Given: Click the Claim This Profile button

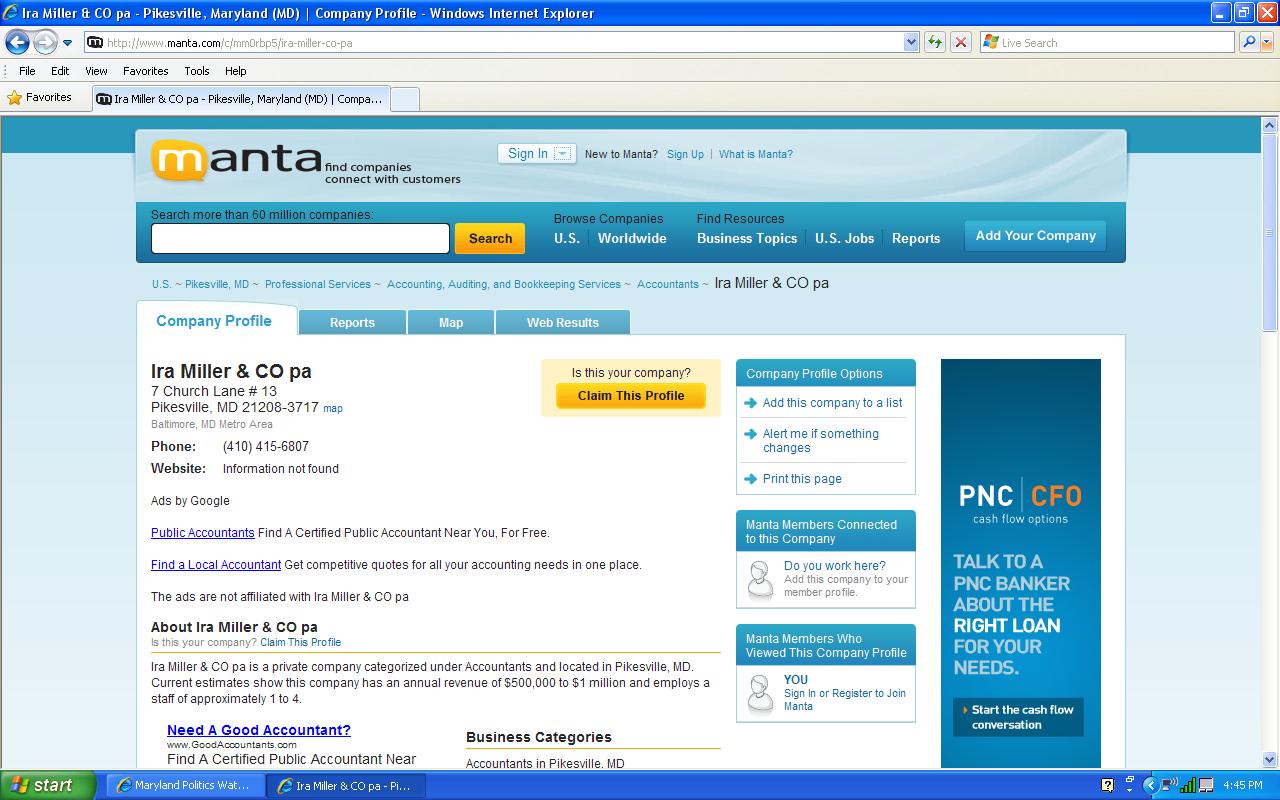Looking at the screenshot, I should pyautogui.click(x=631, y=395).
